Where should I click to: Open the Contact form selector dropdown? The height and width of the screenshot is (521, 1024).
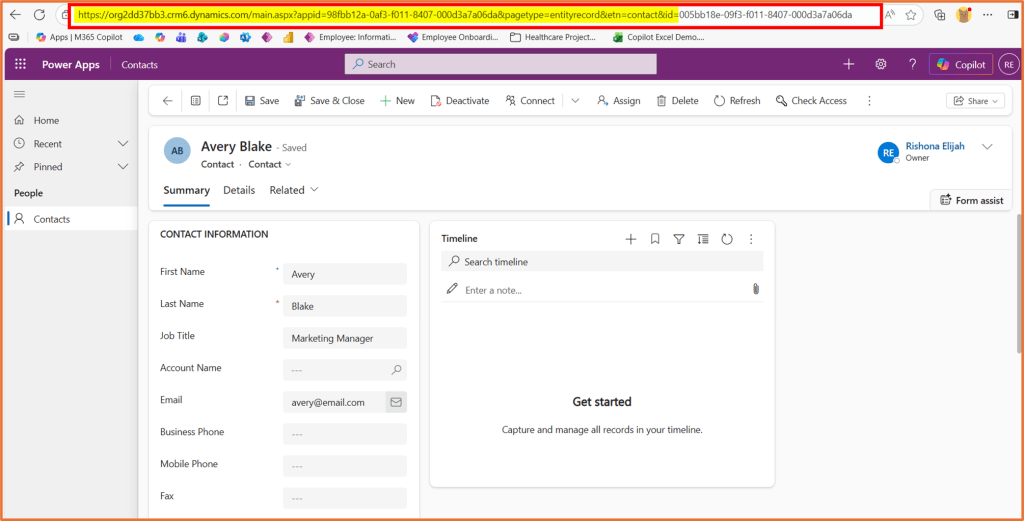pyautogui.click(x=270, y=165)
